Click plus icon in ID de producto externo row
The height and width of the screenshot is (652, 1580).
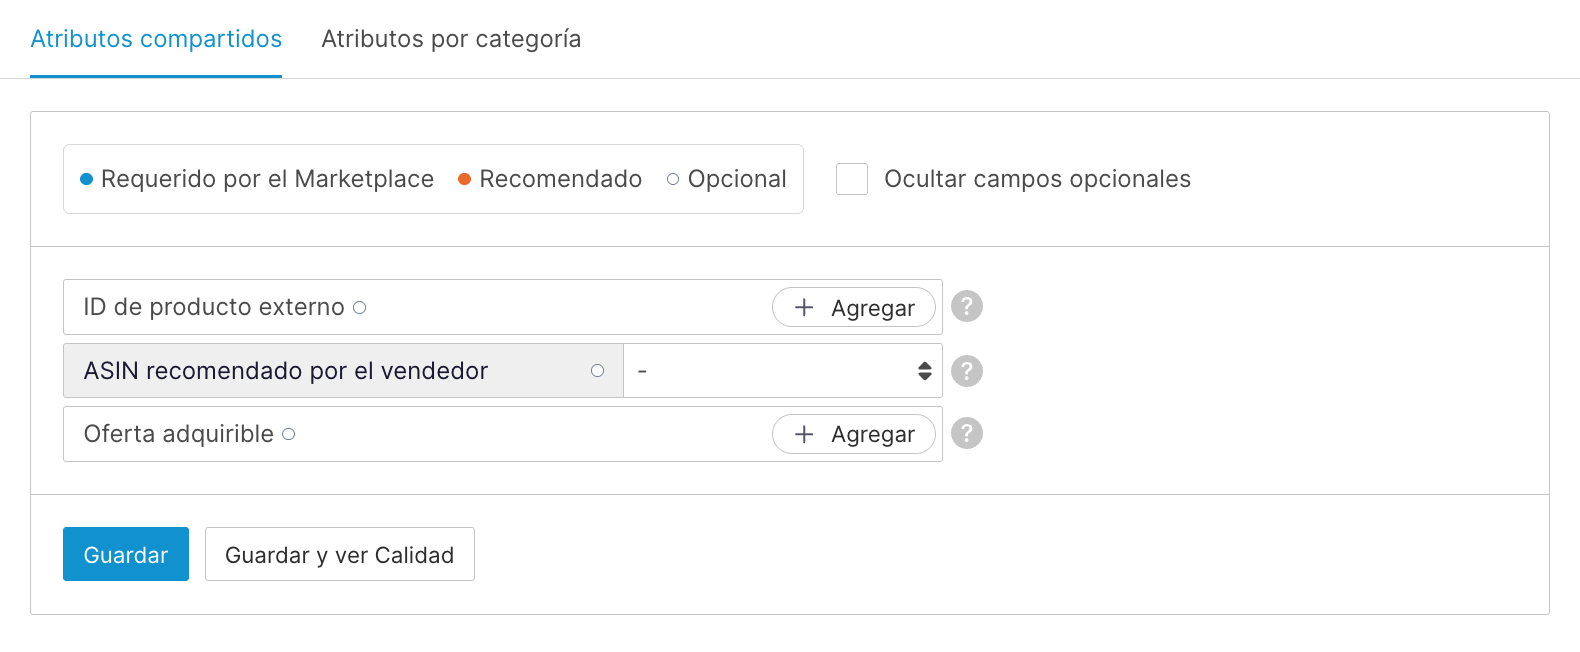point(804,307)
